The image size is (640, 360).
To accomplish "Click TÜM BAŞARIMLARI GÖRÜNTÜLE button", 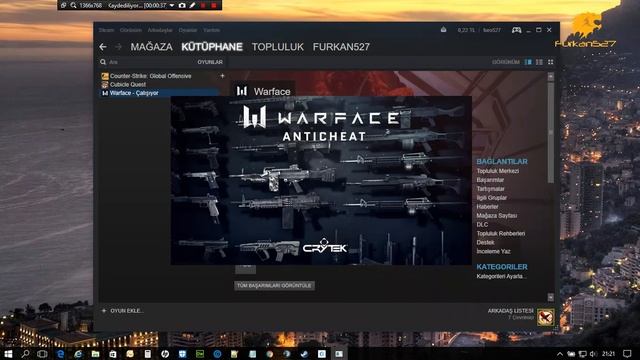I will [274, 286].
